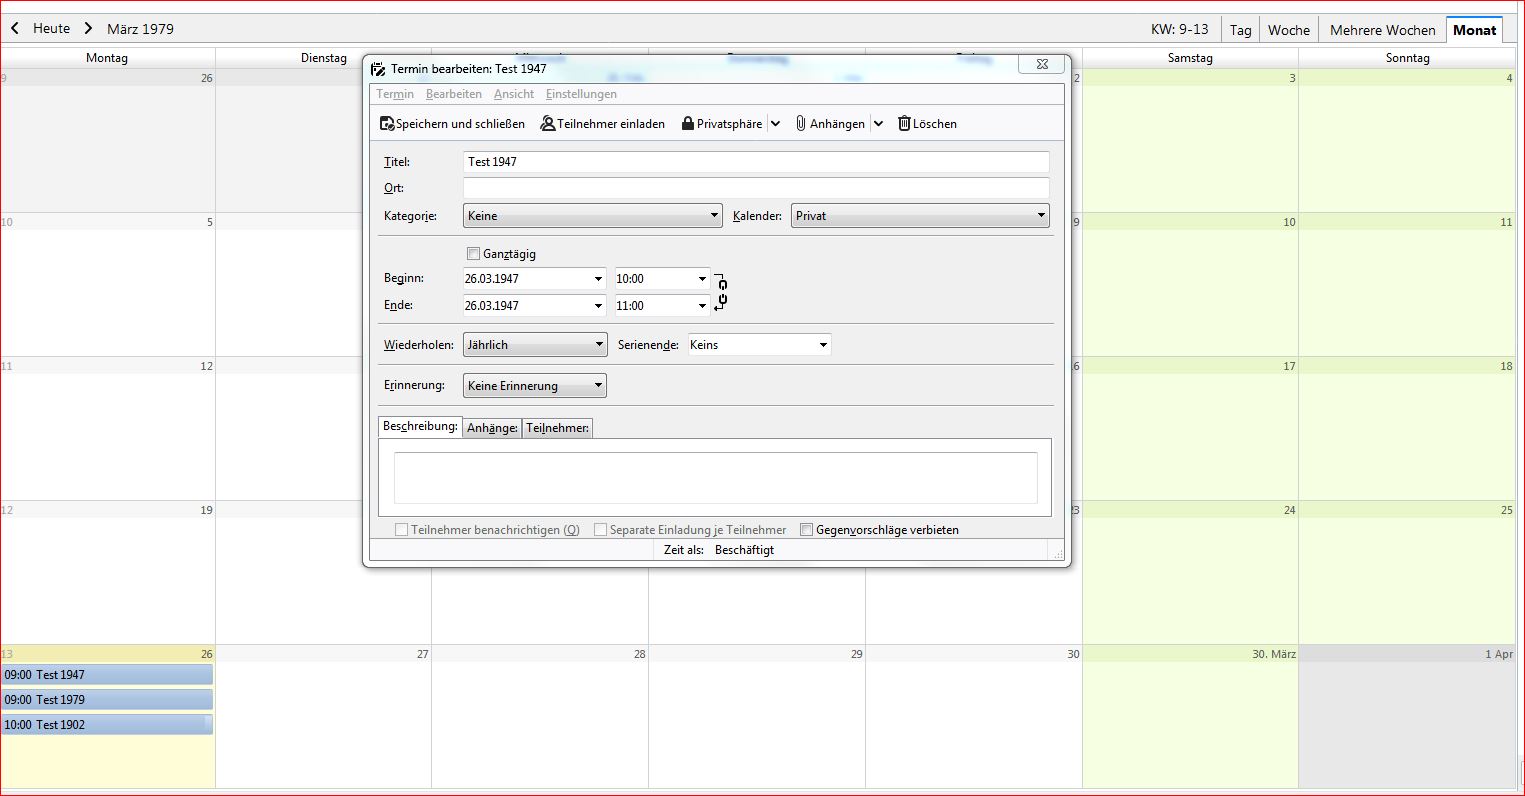Click the Speichern und schließen save icon

click(387, 124)
